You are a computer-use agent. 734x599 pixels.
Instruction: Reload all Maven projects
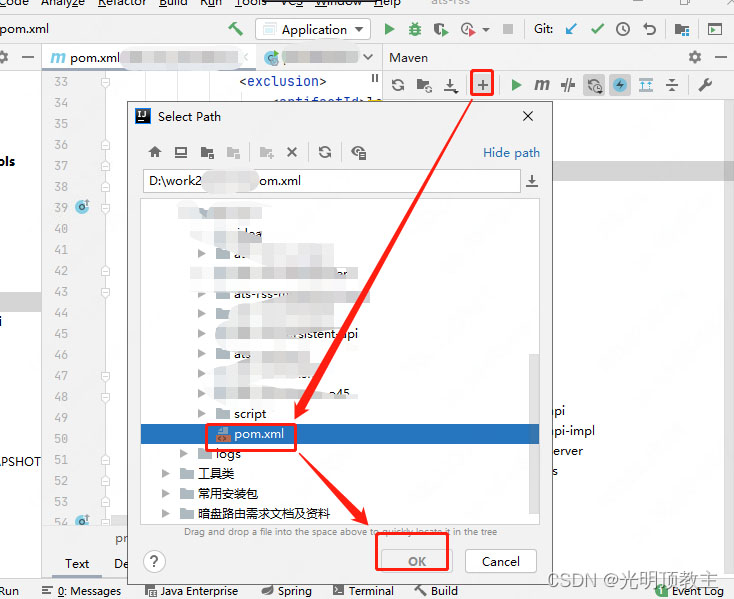(x=398, y=85)
